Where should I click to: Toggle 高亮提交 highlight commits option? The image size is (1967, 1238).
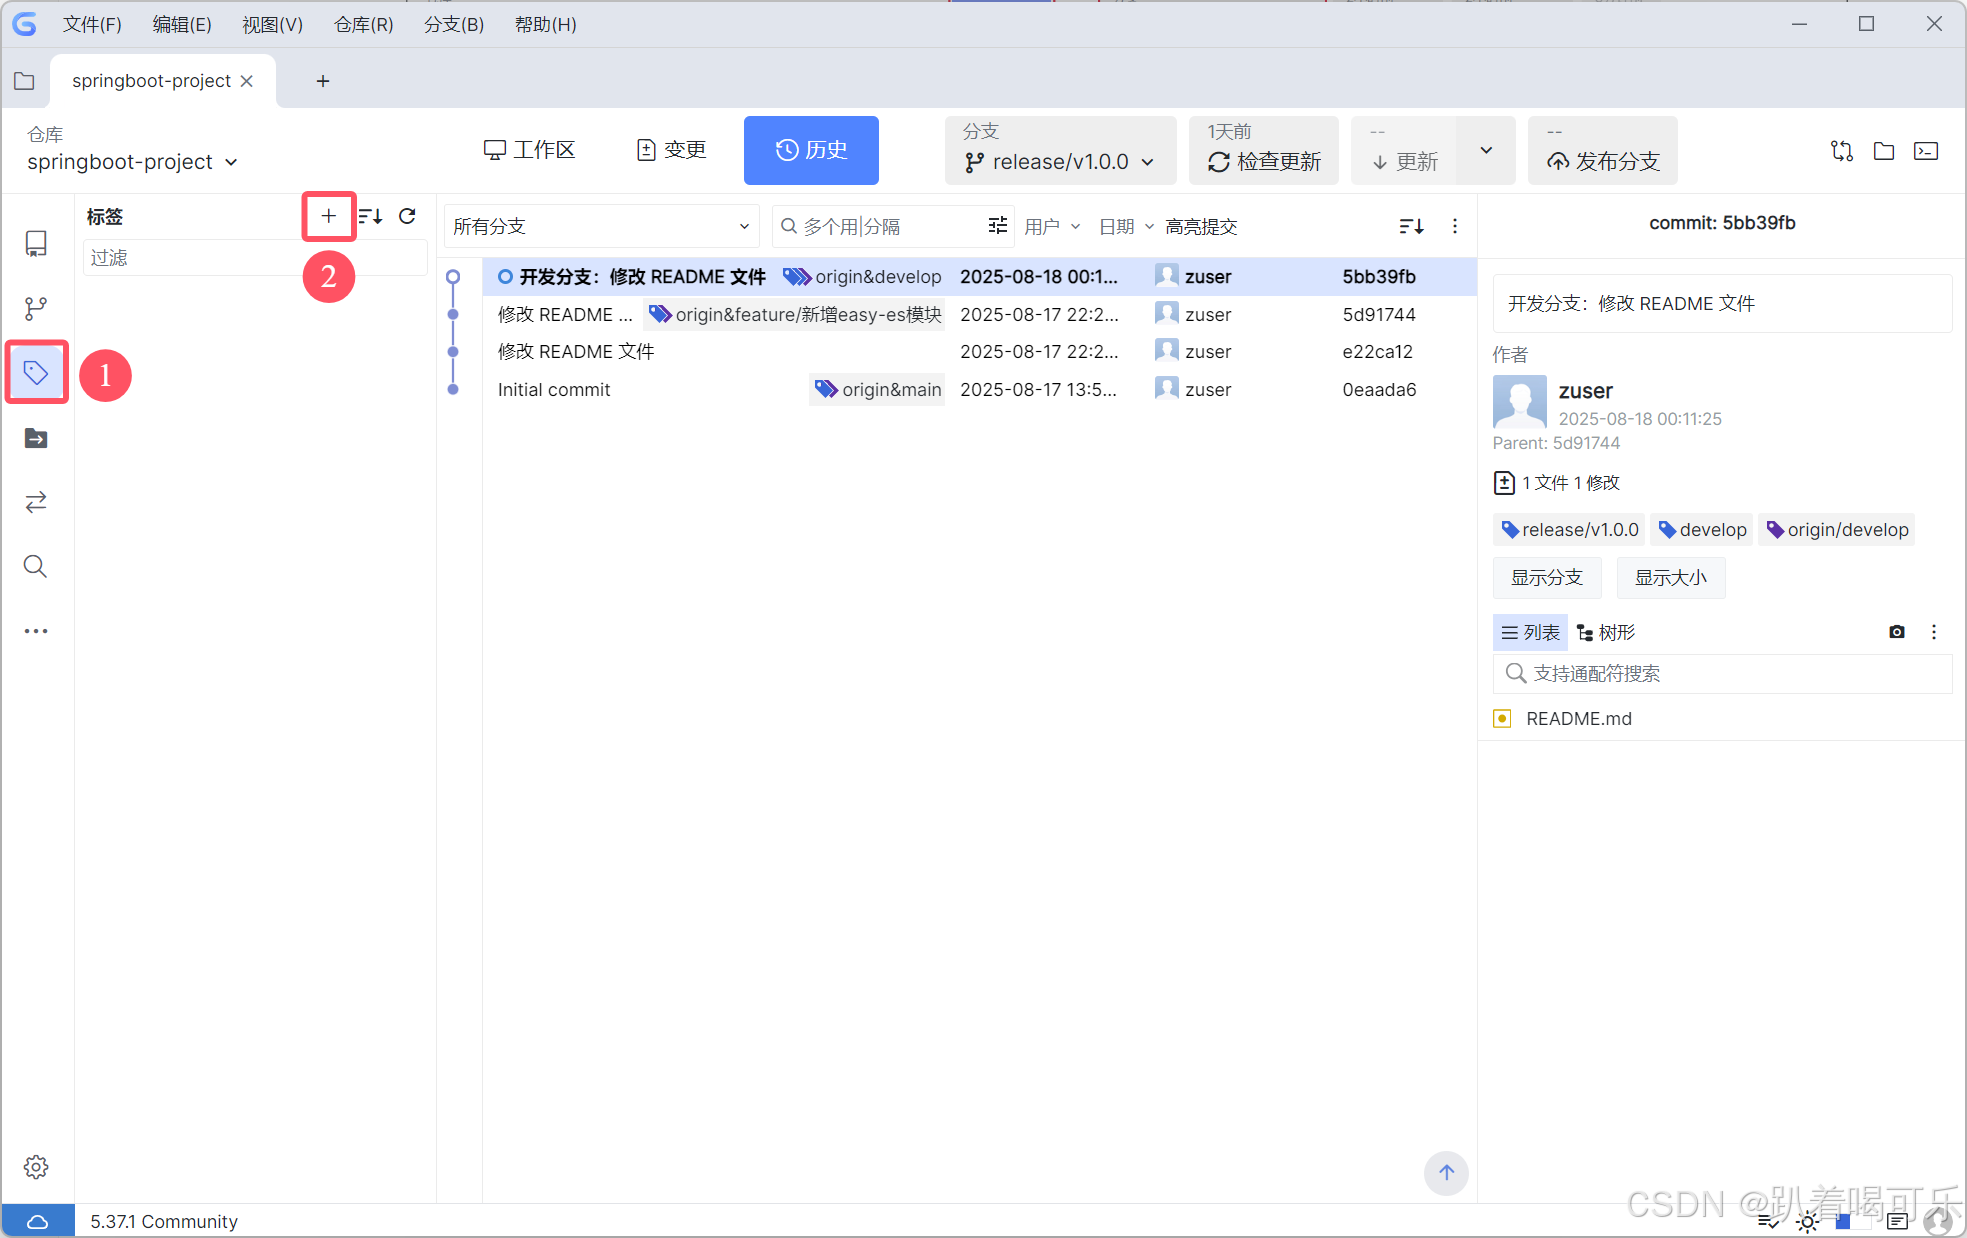pyautogui.click(x=1201, y=227)
